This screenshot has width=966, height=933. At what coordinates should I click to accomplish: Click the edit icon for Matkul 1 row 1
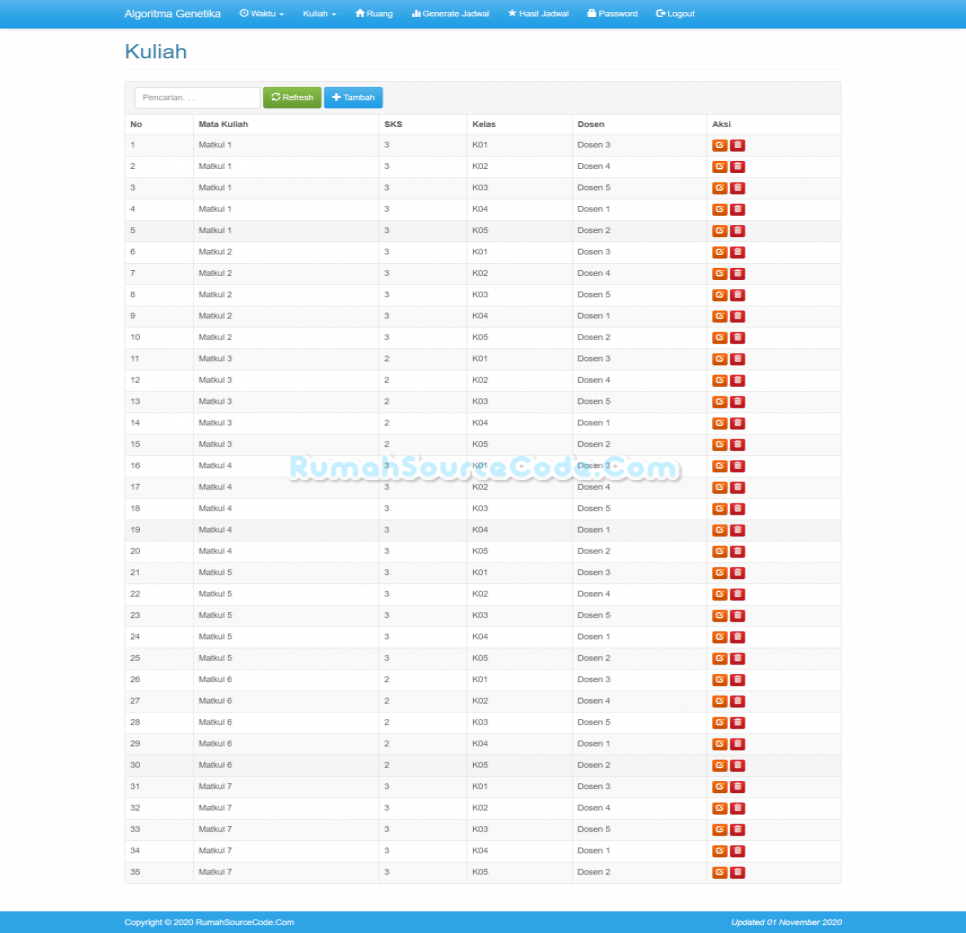click(719, 145)
